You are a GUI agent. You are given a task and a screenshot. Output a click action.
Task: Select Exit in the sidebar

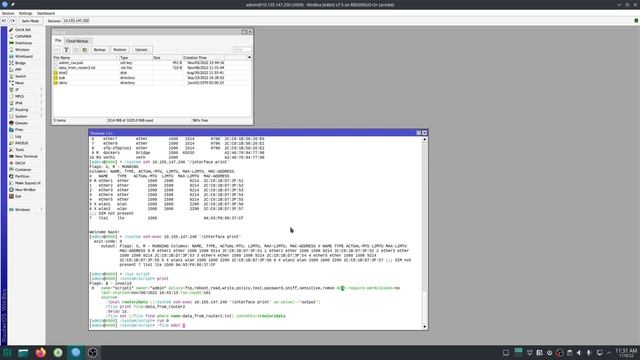18,196
